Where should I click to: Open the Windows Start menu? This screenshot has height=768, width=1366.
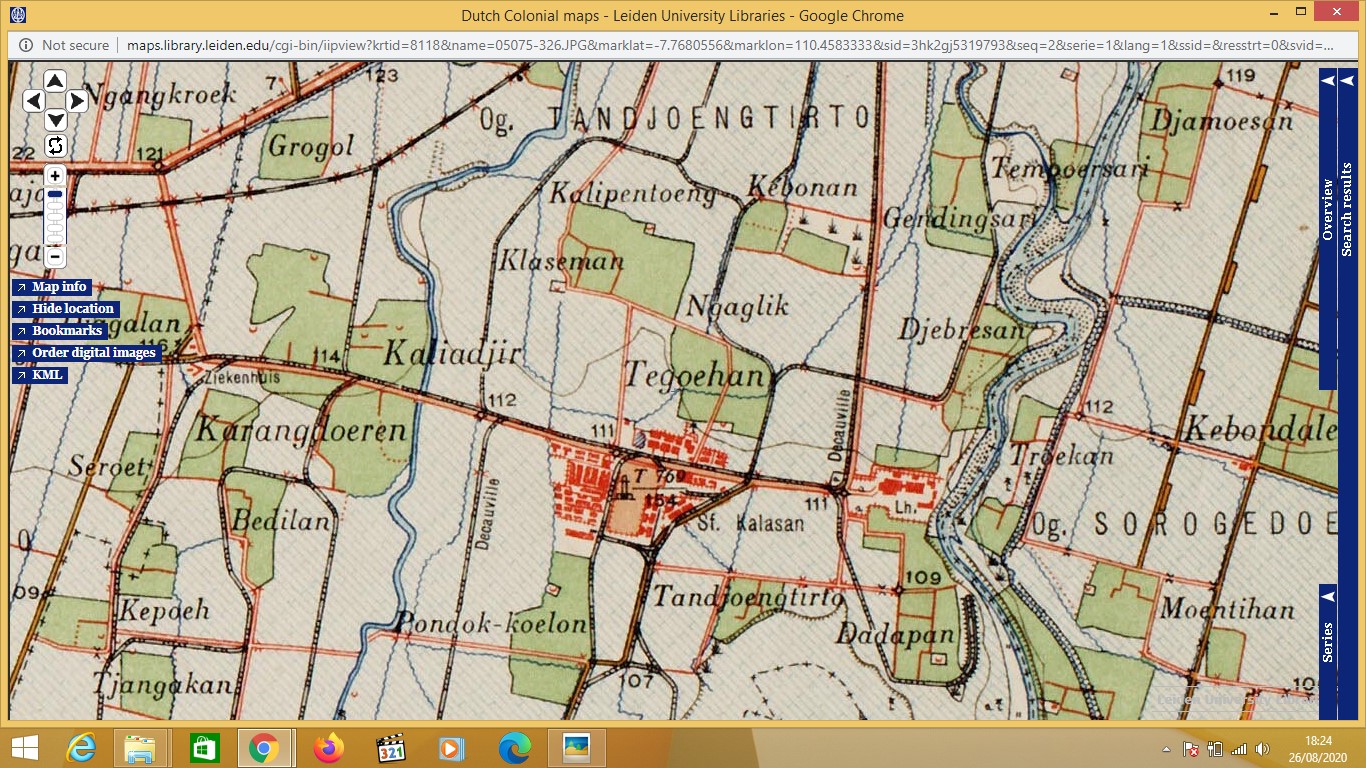pos(24,748)
